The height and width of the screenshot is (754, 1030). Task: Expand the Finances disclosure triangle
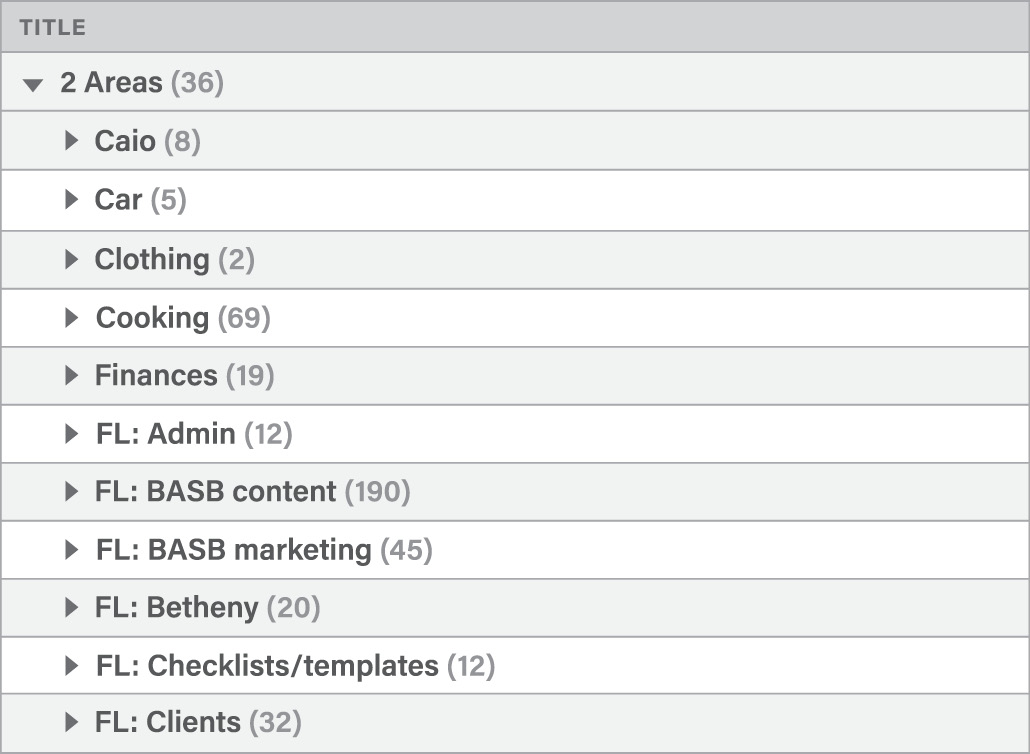coord(70,376)
